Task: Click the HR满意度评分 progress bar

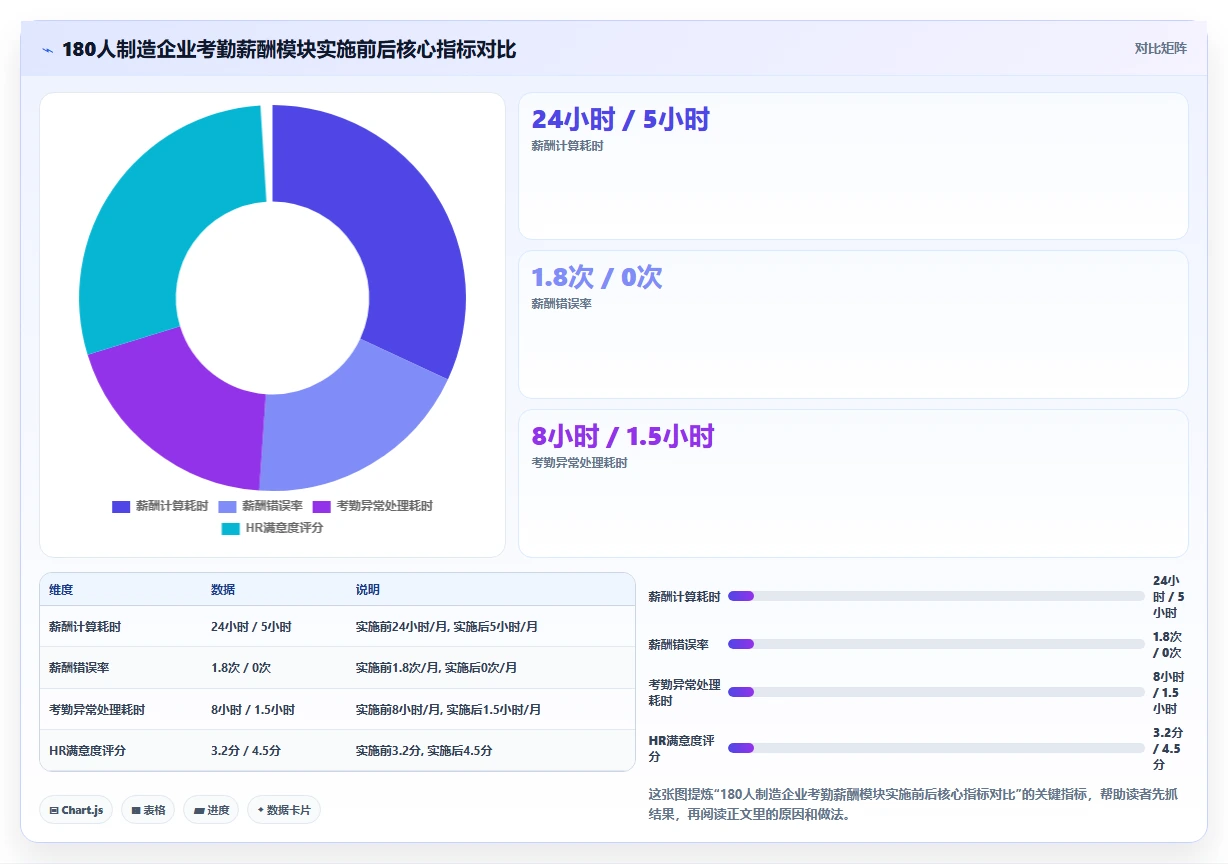Action: [936, 748]
